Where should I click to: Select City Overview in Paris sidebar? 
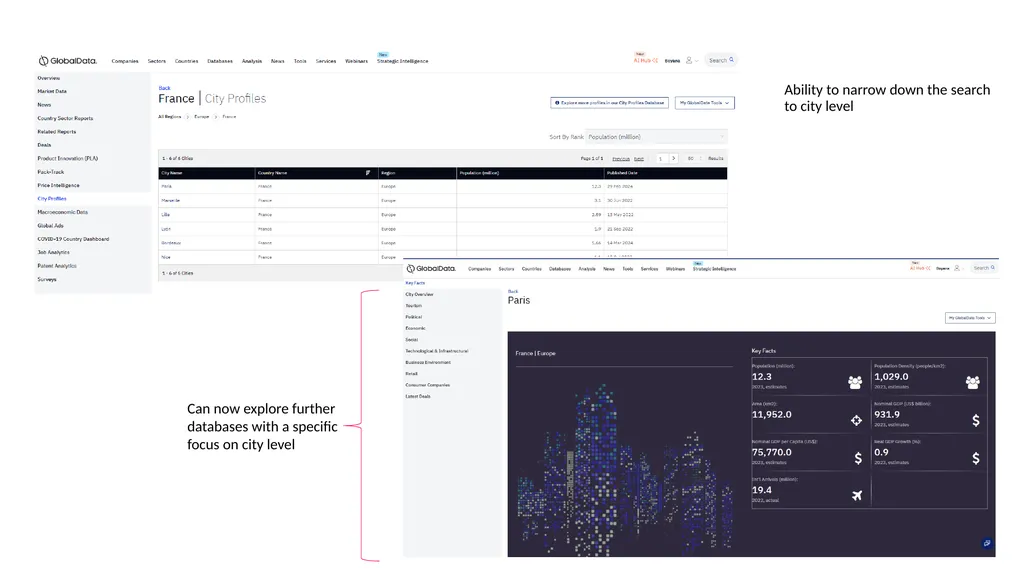(x=419, y=294)
